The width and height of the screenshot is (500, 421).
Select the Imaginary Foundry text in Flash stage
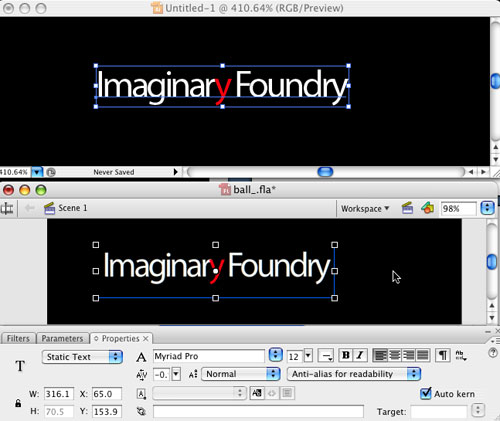pos(217,268)
